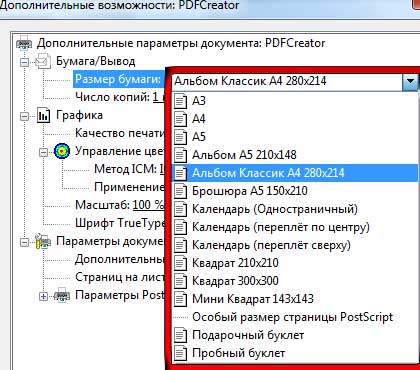
Task: Choose Особый размер страницы PostScript
Action: click(x=294, y=317)
